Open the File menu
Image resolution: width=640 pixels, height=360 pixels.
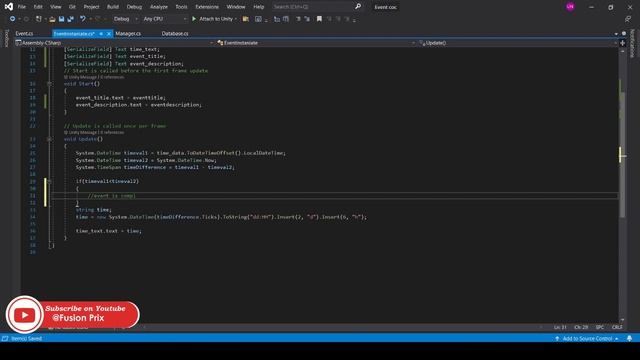tap(22, 7)
